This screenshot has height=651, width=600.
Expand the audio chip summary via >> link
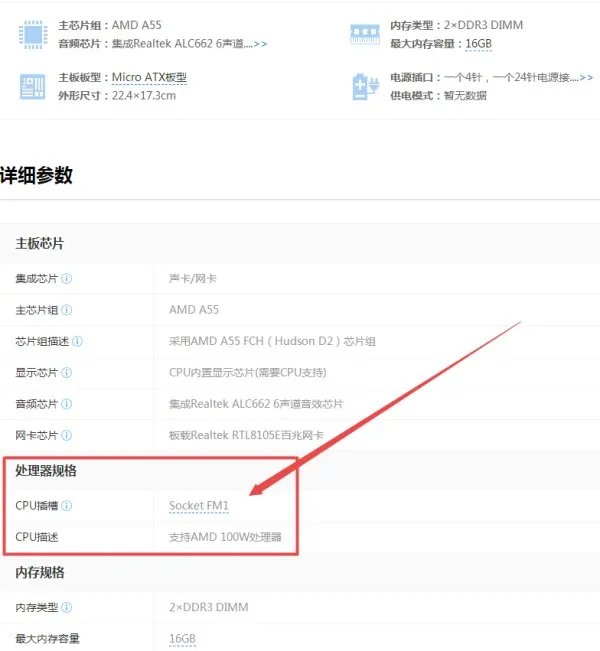(260, 44)
